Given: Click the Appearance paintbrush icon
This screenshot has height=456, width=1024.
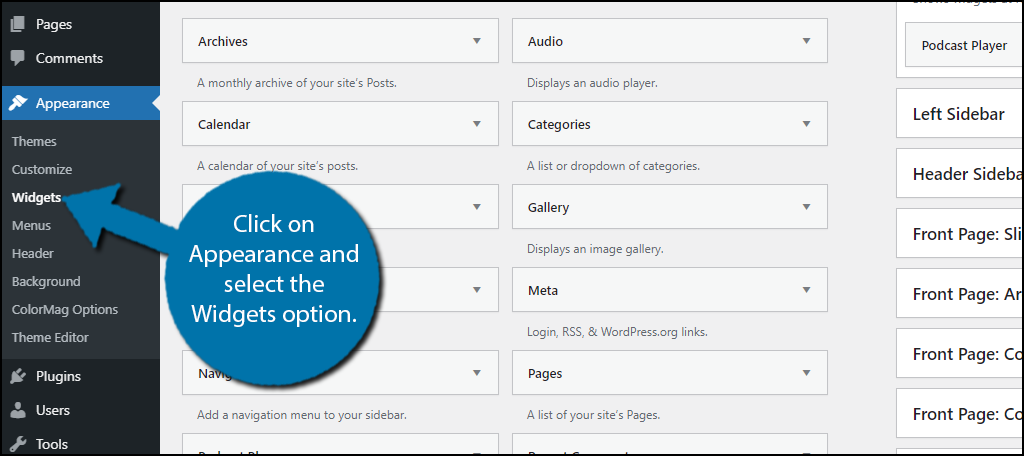Looking at the screenshot, I should [18, 103].
